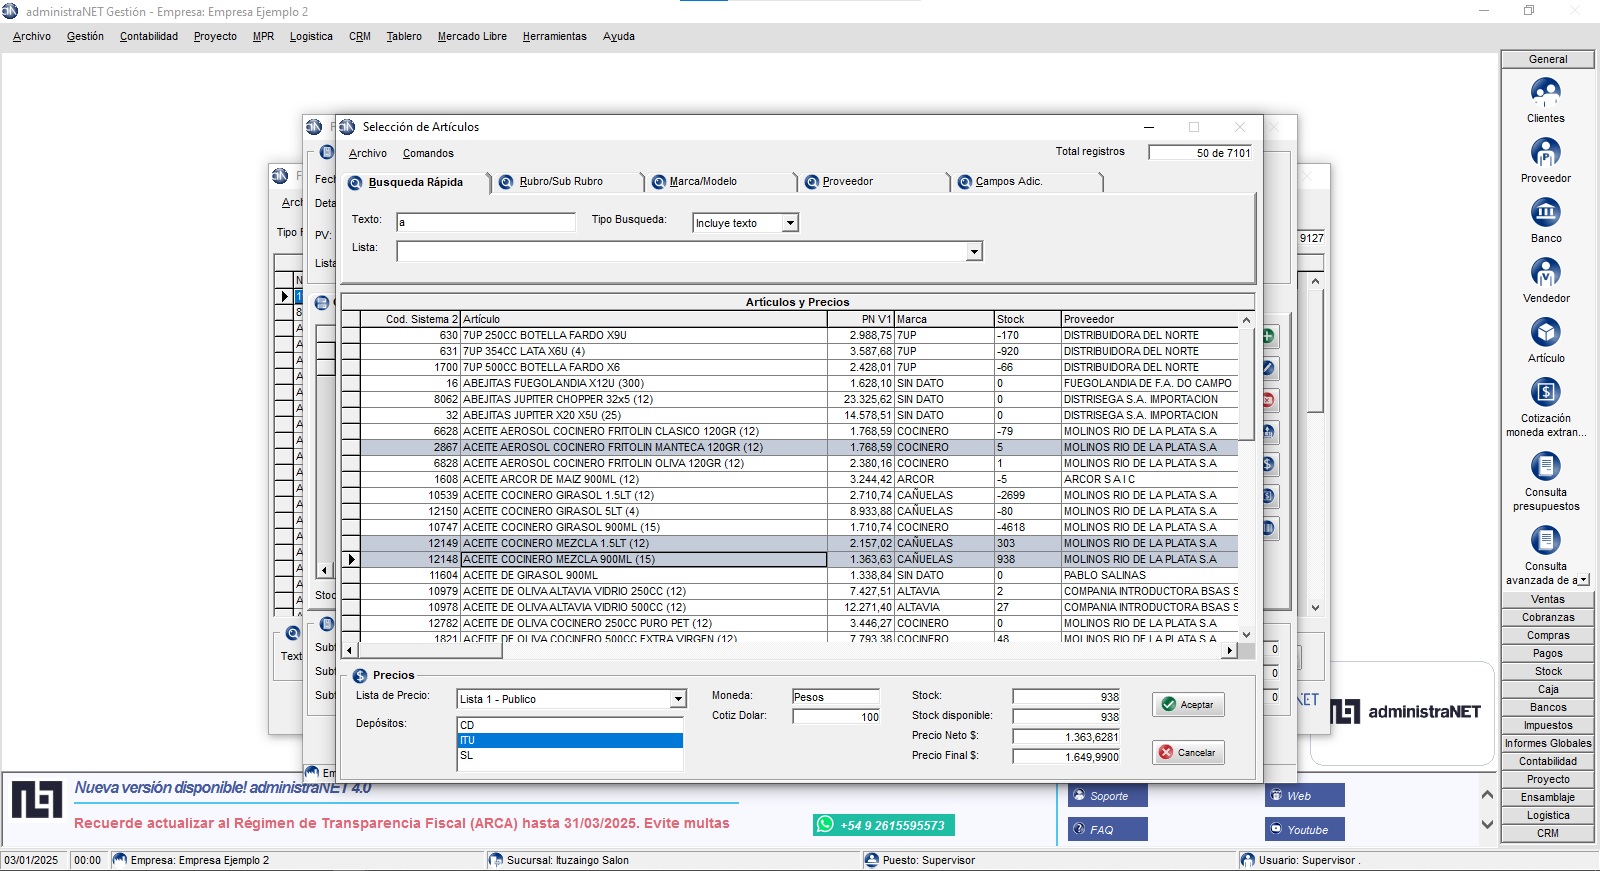1600x871 pixels.
Task: Select deposit ITU in Depósitos list
Action: click(x=570, y=740)
